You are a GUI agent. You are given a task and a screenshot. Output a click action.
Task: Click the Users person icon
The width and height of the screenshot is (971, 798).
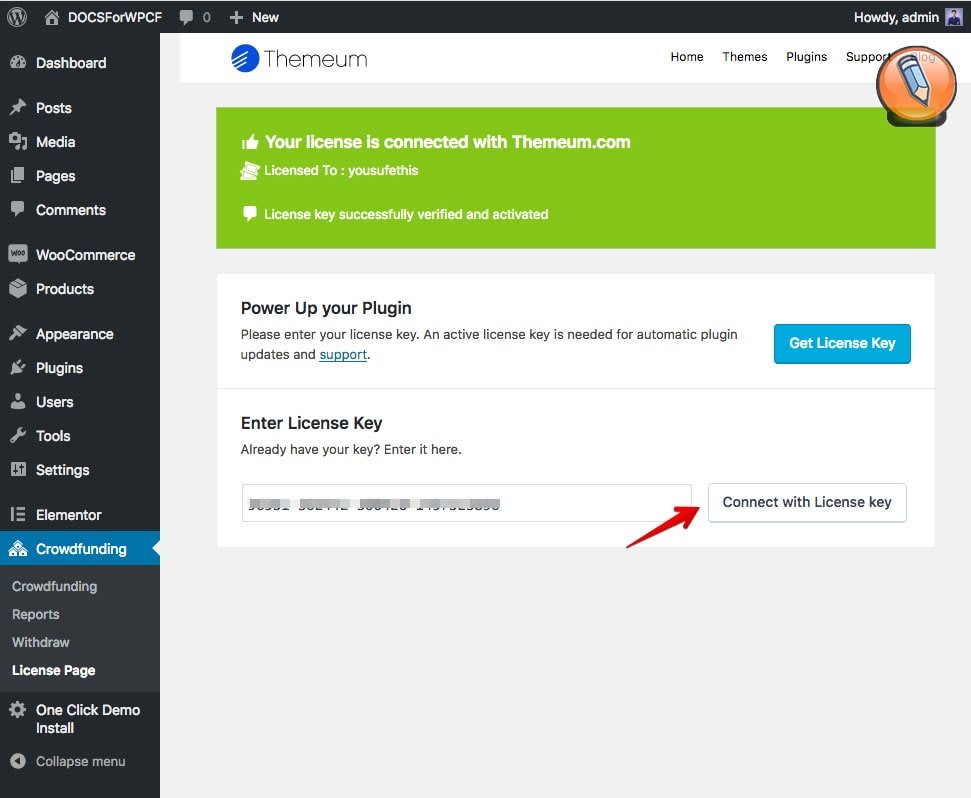point(18,401)
